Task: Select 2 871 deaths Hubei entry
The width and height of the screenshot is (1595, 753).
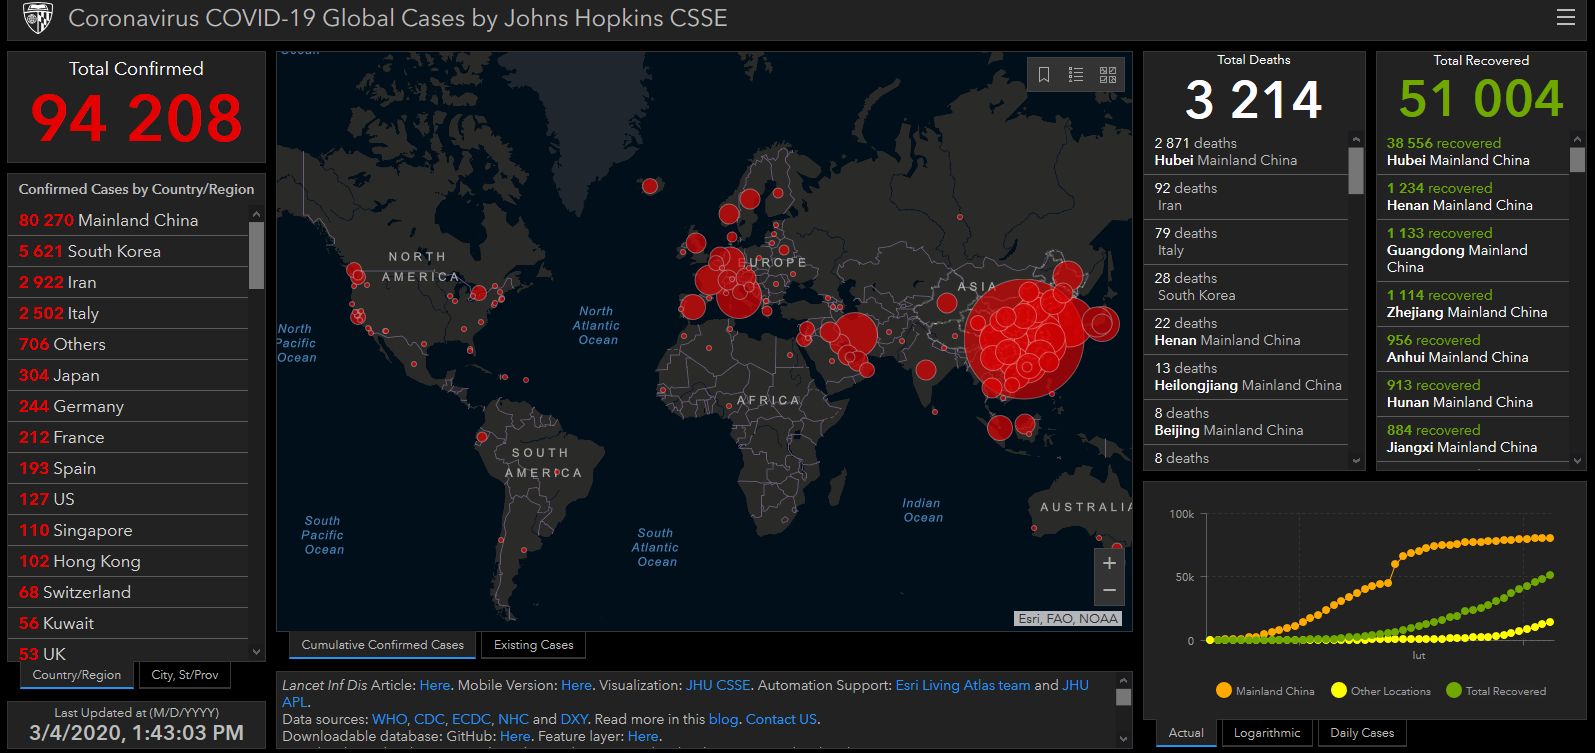Action: pos(1246,152)
